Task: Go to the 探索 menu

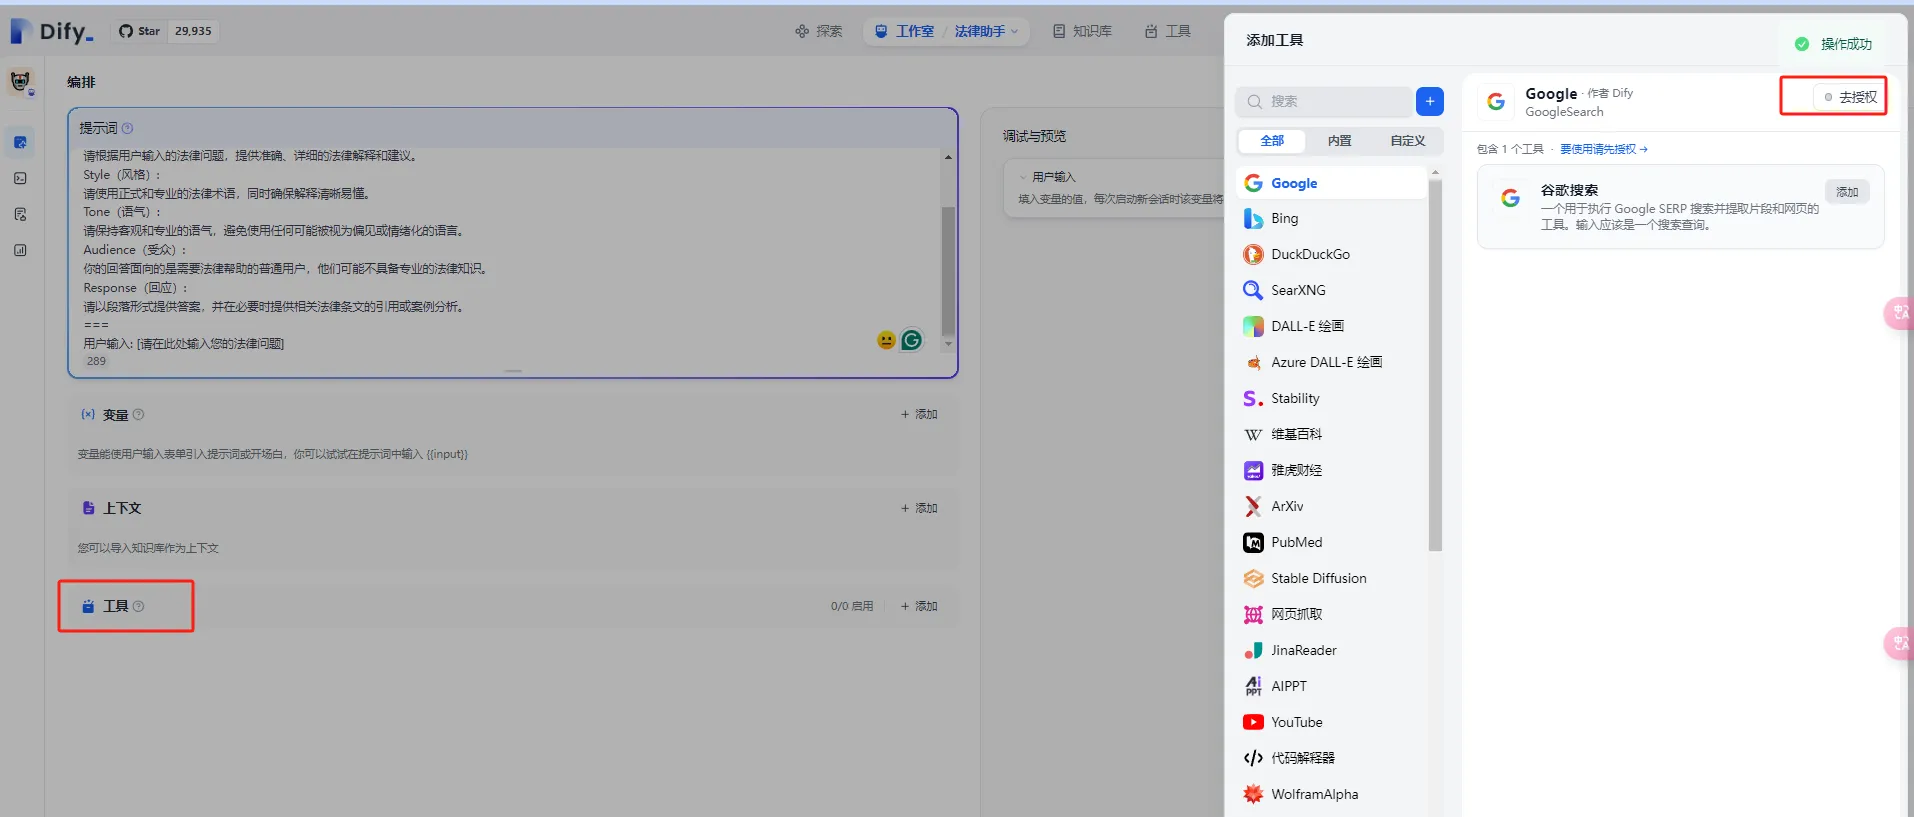Action: coord(818,31)
